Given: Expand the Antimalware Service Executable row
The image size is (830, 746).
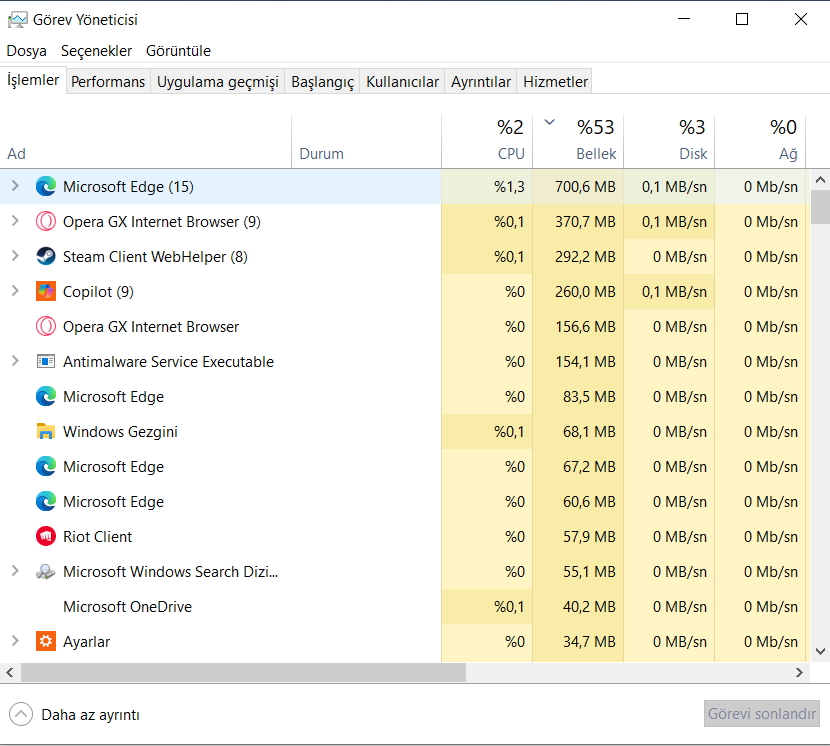Looking at the screenshot, I should click(x=15, y=361).
